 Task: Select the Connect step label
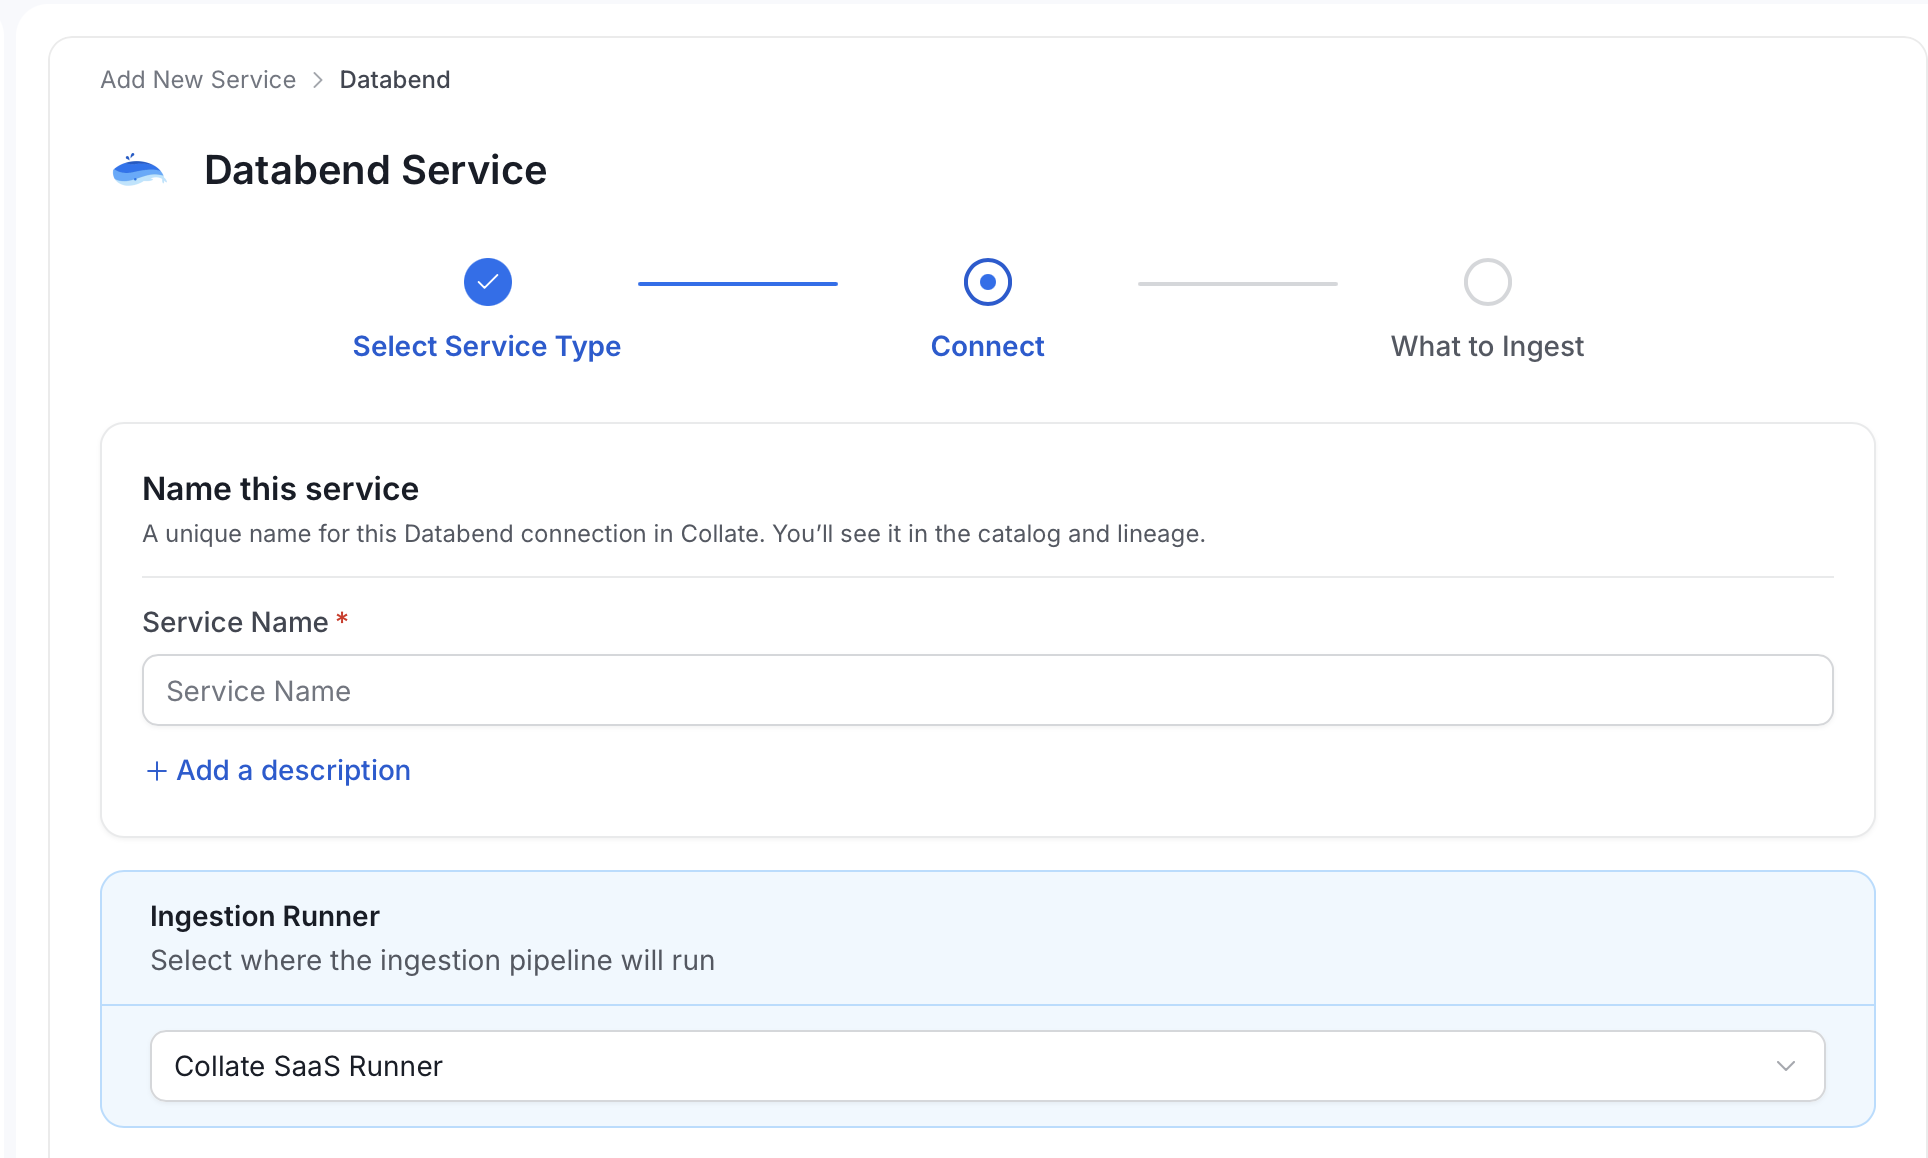point(987,346)
